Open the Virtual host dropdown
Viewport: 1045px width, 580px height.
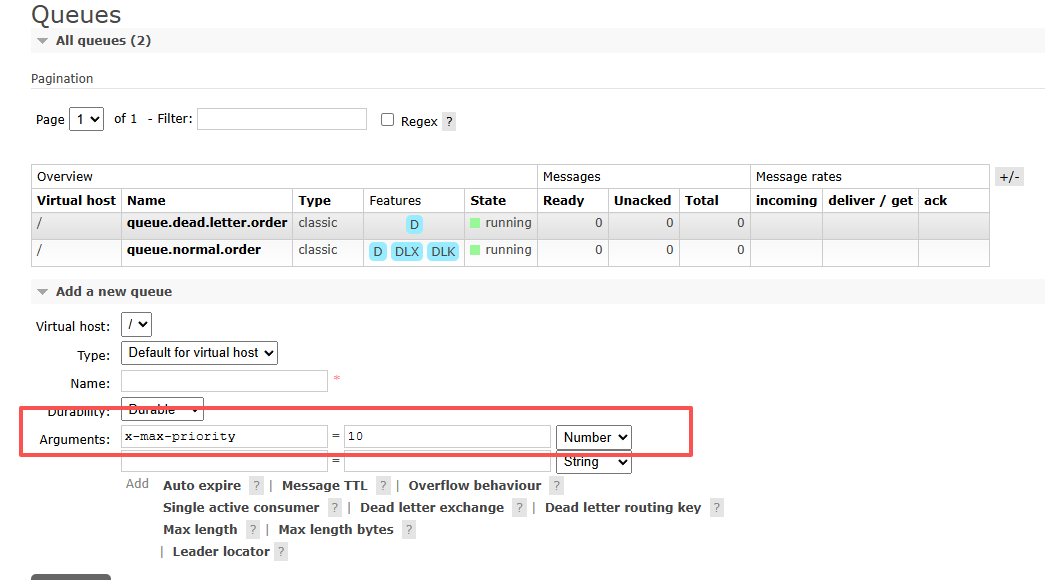click(136, 325)
